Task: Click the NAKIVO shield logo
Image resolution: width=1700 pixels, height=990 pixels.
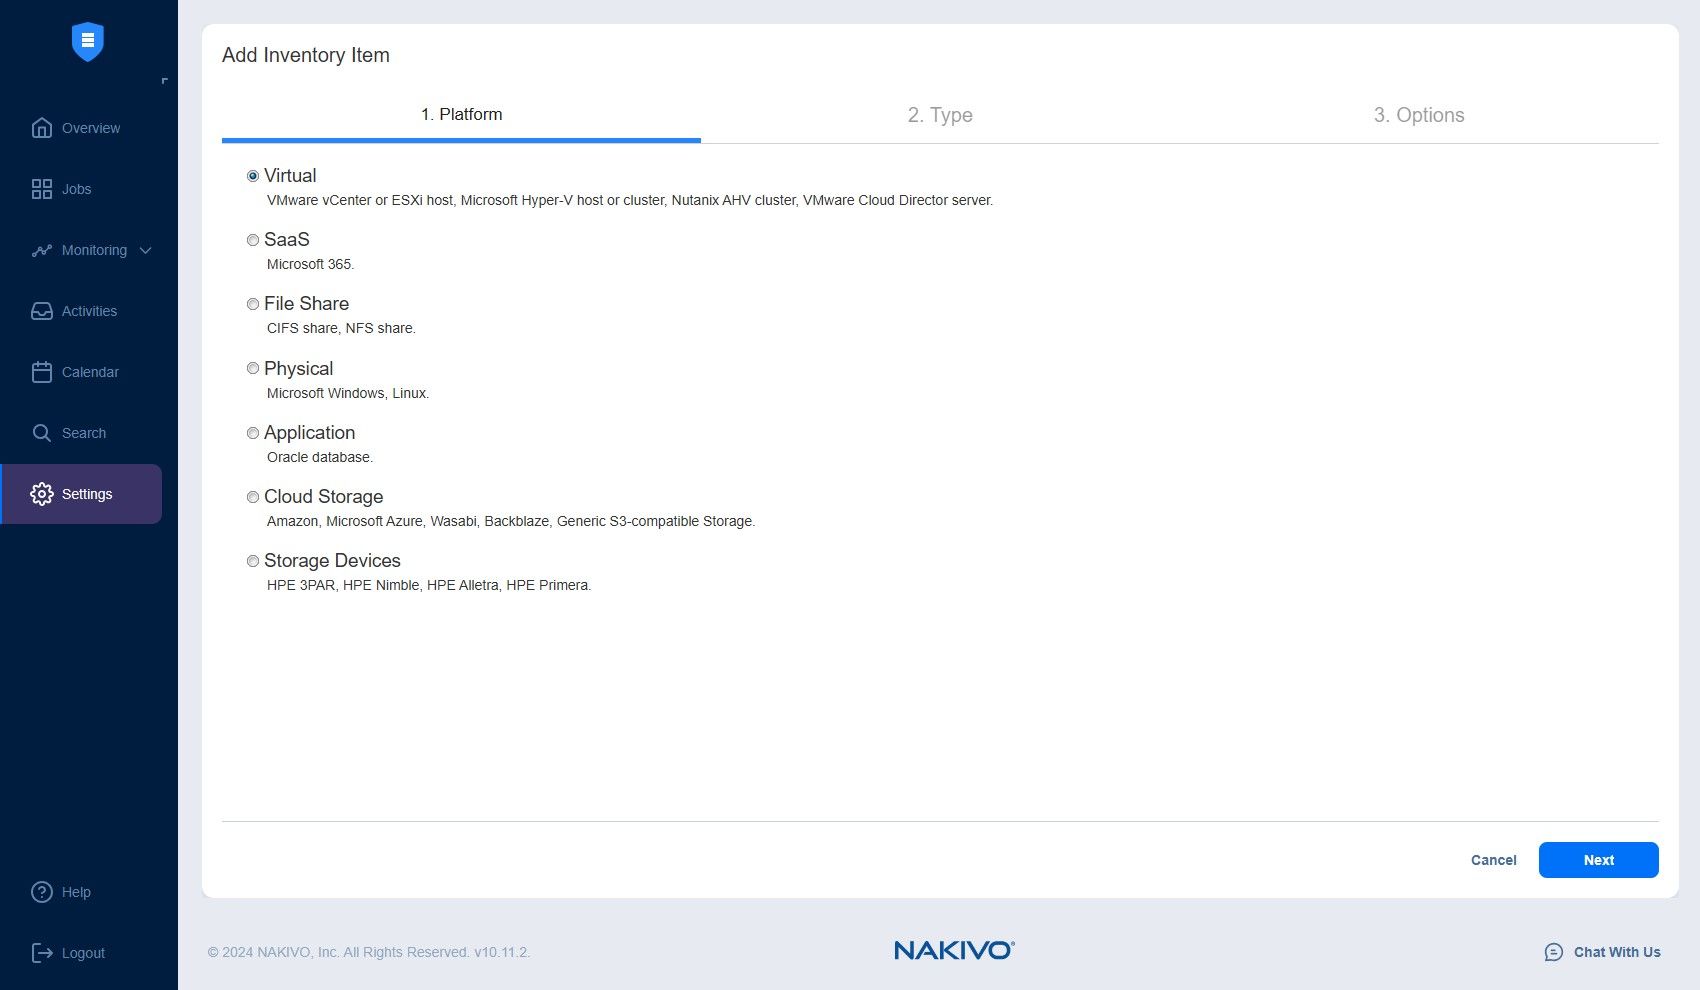Action: 88,41
